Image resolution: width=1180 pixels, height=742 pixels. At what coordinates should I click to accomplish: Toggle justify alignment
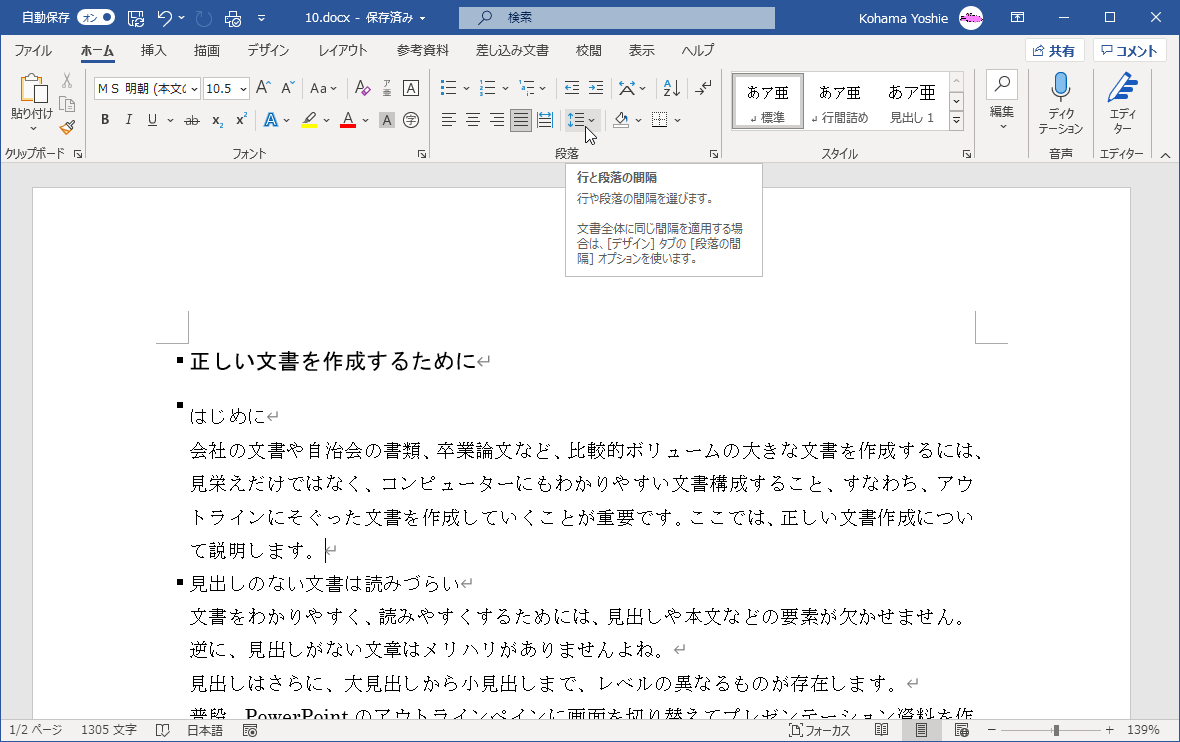(x=521, y=120)
